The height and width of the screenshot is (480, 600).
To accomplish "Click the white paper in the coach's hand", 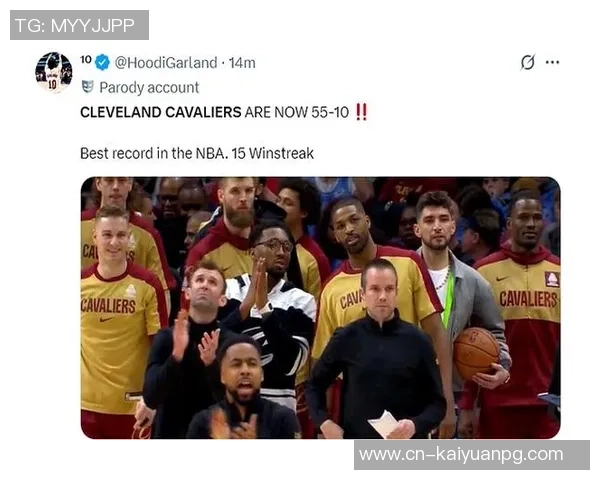I will (x=385, y=424).
